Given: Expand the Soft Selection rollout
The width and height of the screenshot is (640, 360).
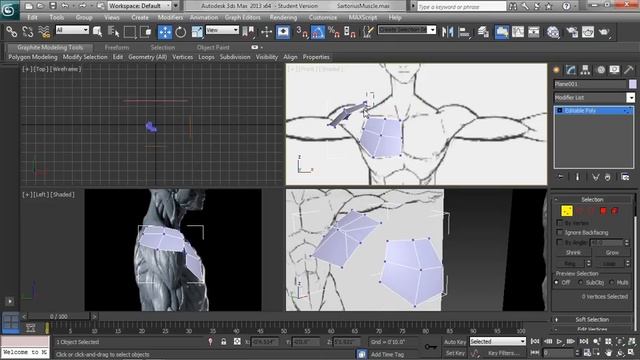Looking at the screenshot, I should [x=592, y=320].
